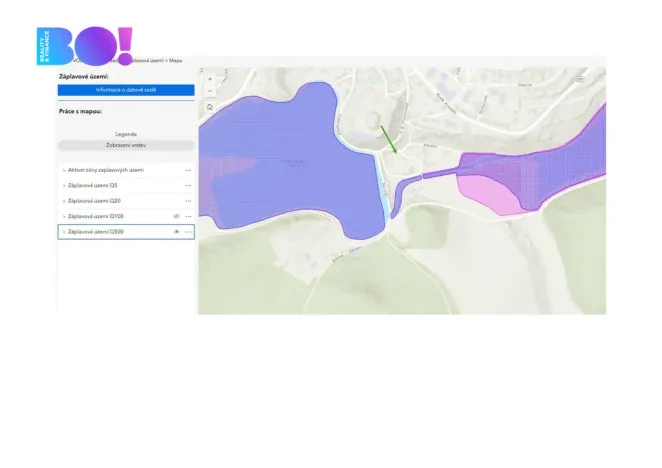Toggle visibility of Záplavová území Q100 layer

[176, 216]
